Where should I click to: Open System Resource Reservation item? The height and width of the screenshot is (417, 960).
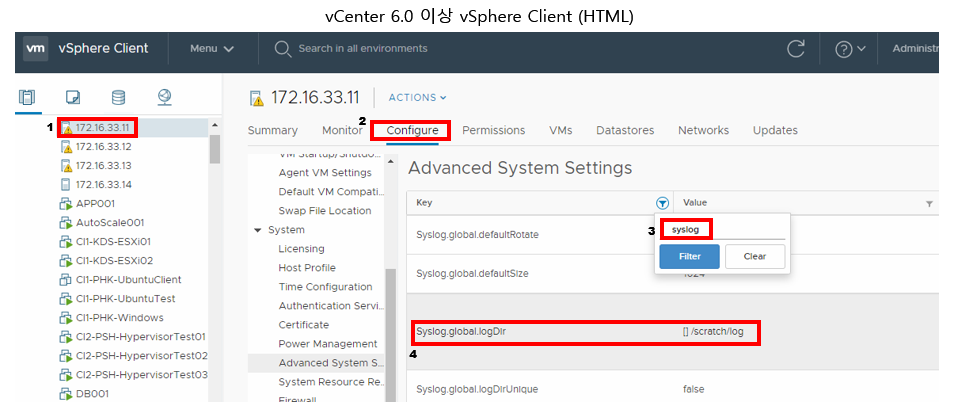[331, 381]
